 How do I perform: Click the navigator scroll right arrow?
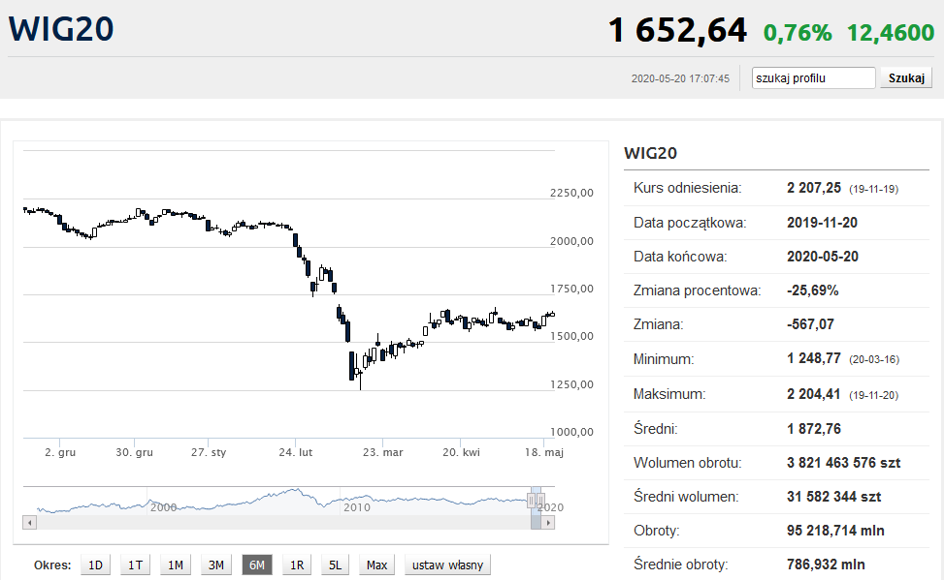pyautogui.click(x=548, y=523)
